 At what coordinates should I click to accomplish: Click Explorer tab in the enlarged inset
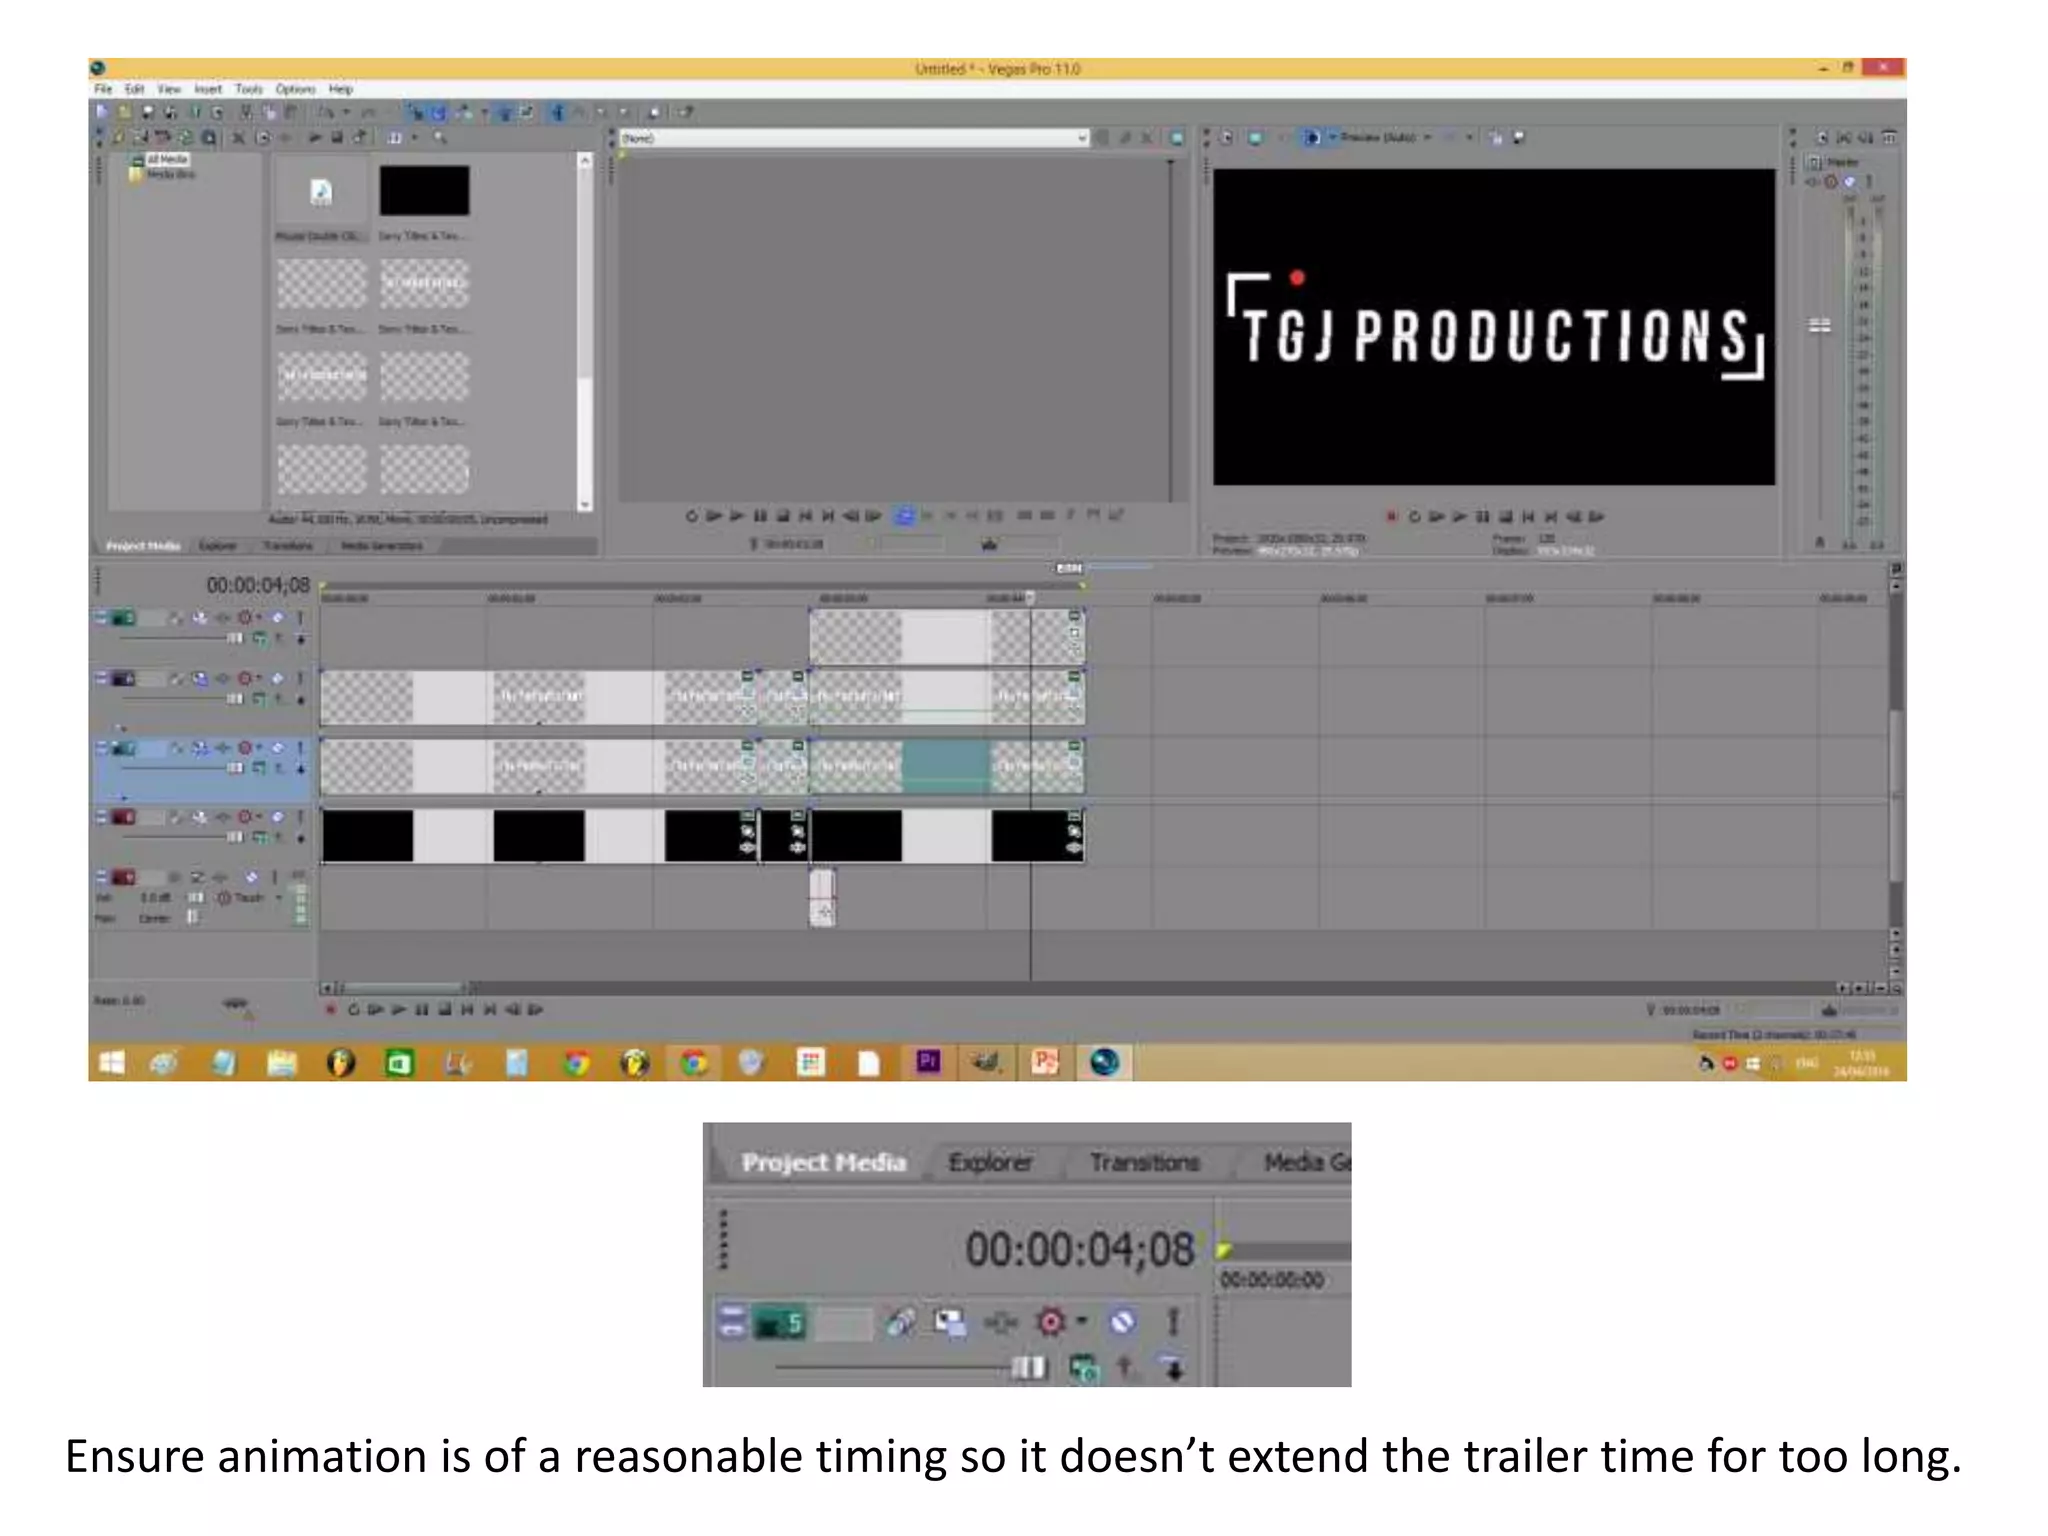[990, 1162]
